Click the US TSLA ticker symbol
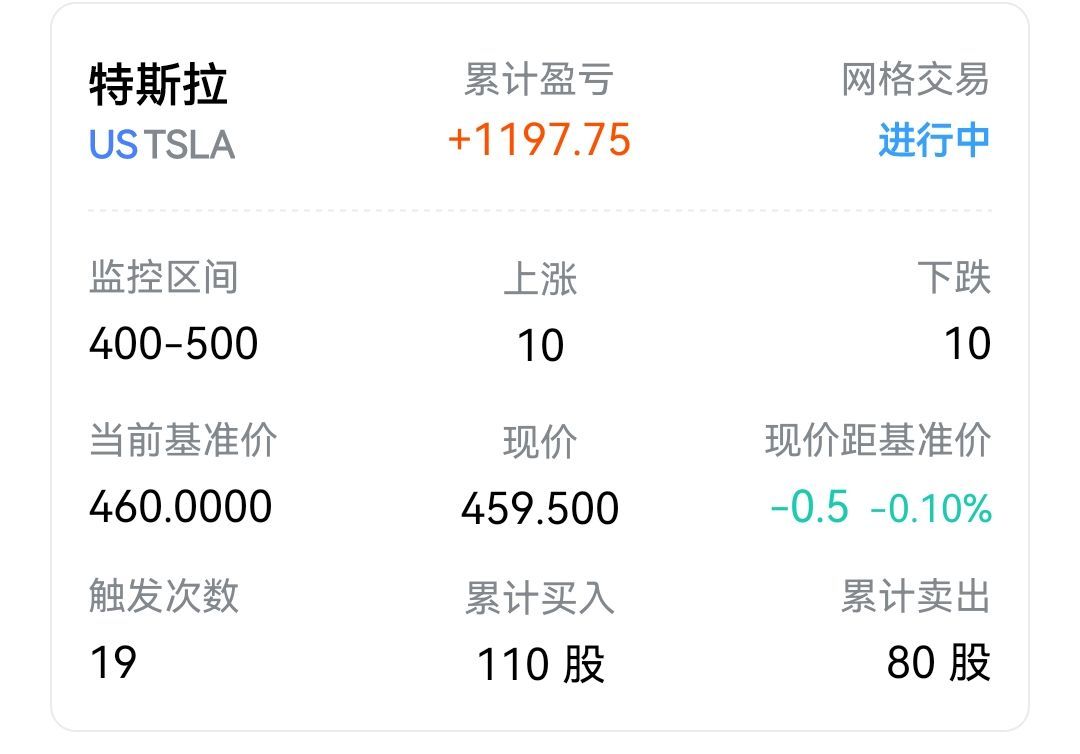This screenshot has height=754, width=1080. [162, 145]
